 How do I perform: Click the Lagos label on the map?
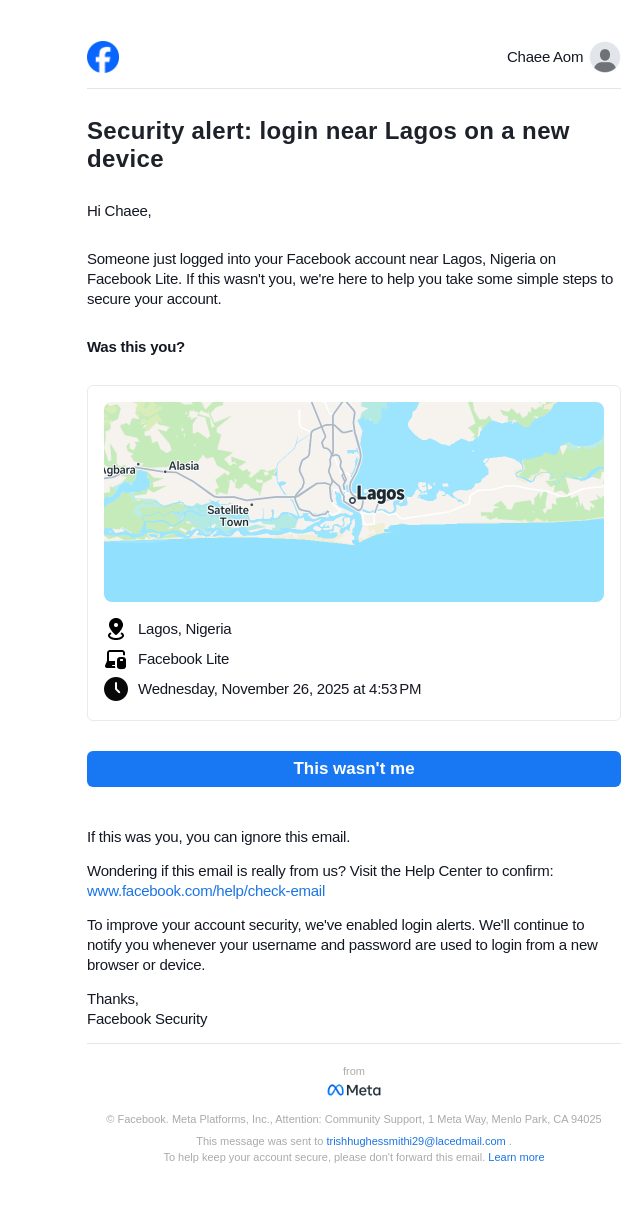tap(380, 494)
